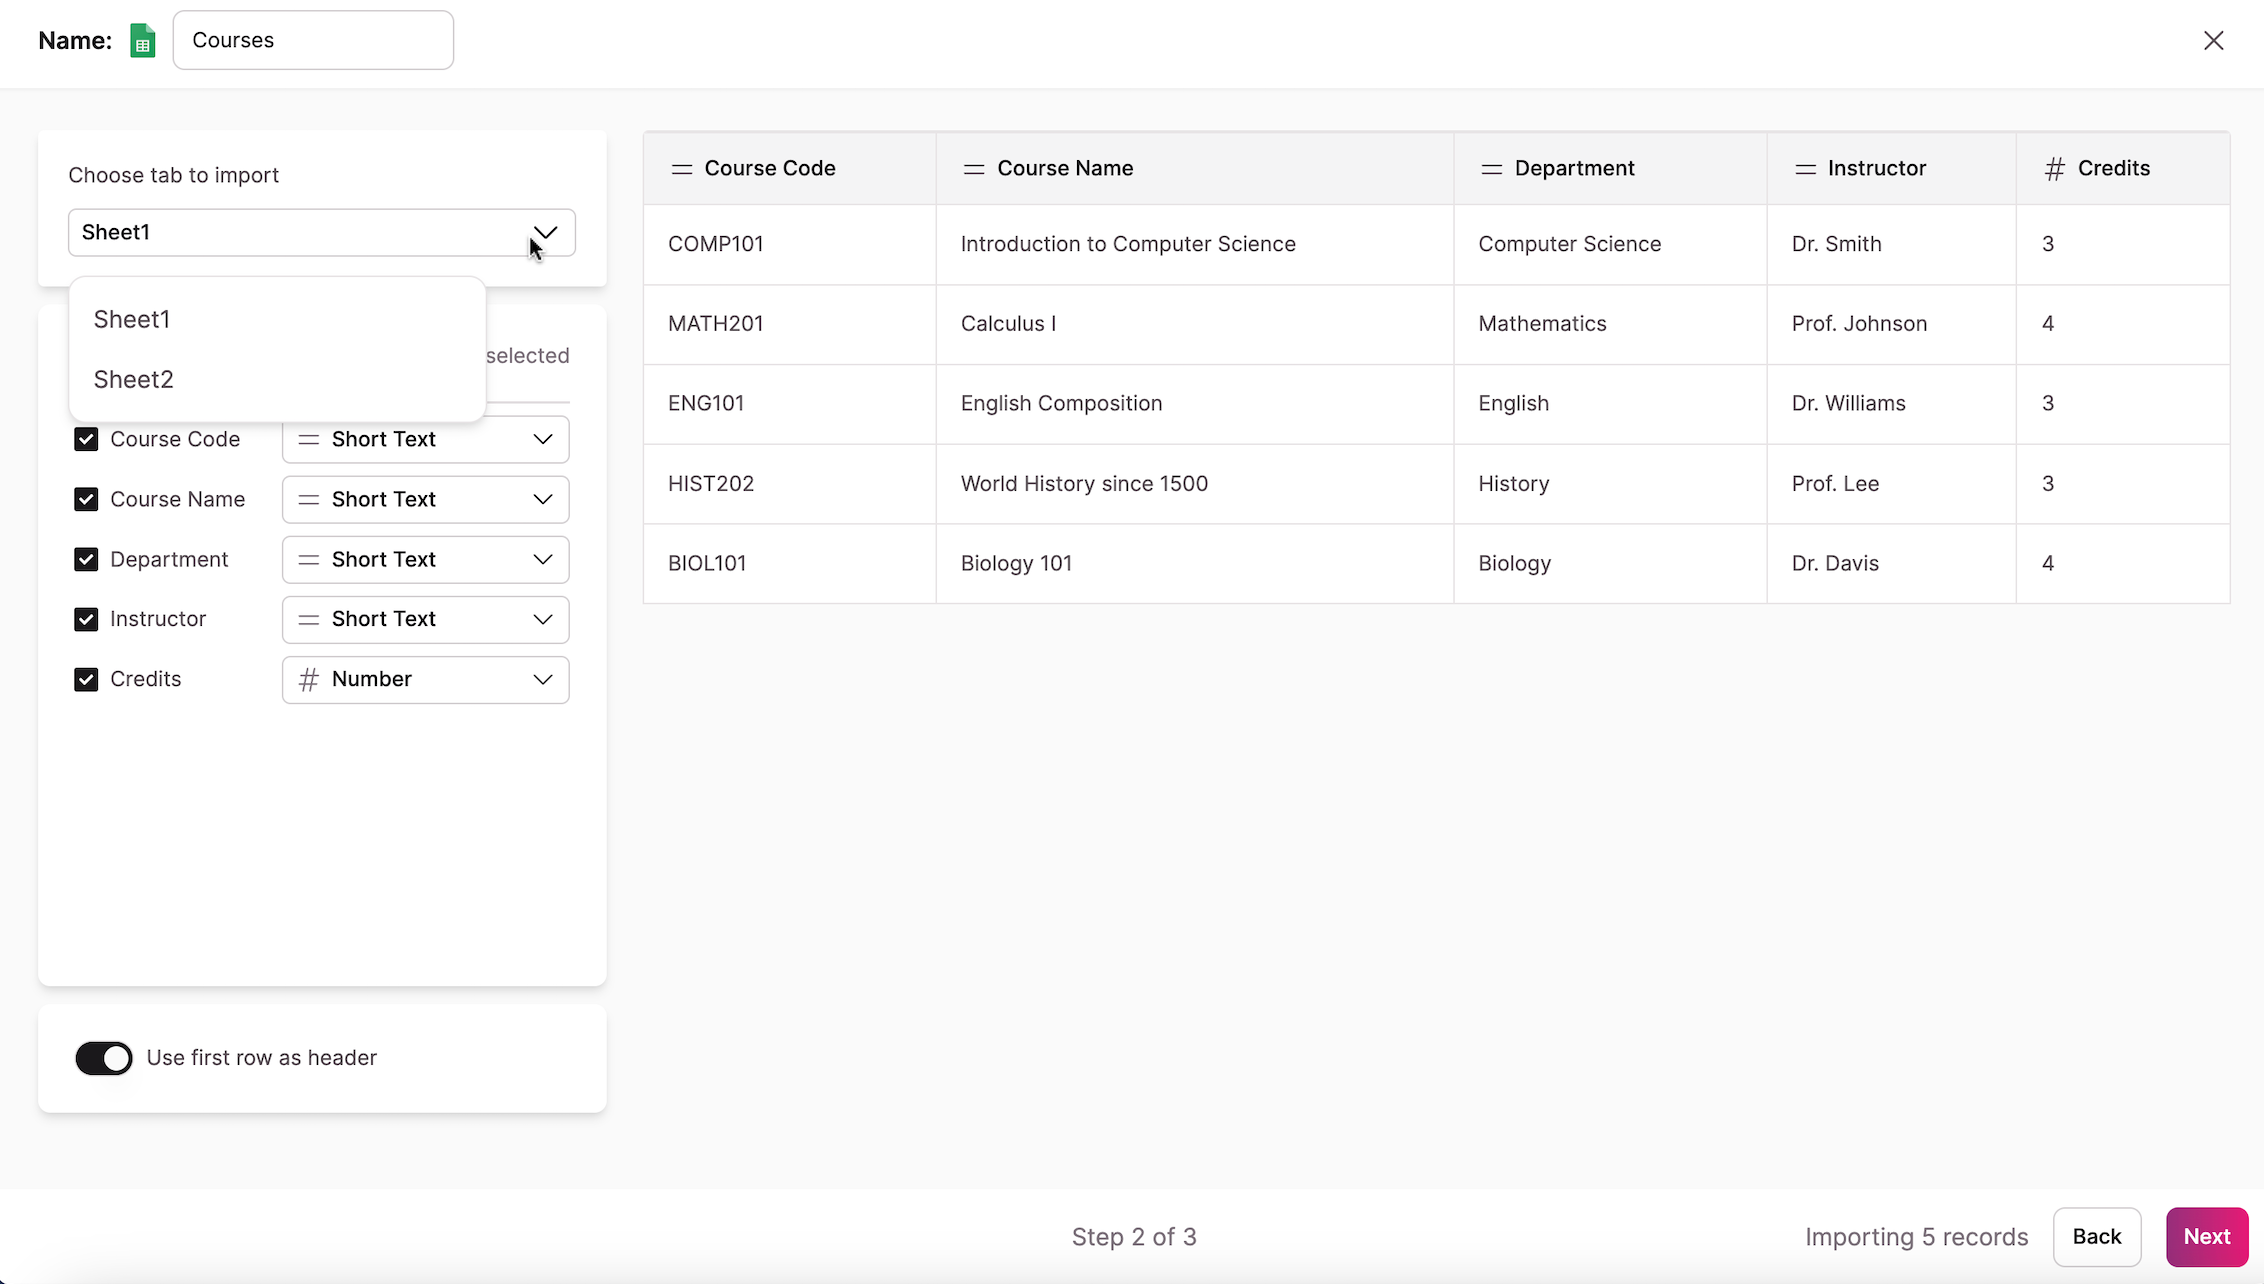Viewport: 2264px width, 1284px height.
Task: Click Introduction to Computer Science cell
Action: coord(1195,244)
